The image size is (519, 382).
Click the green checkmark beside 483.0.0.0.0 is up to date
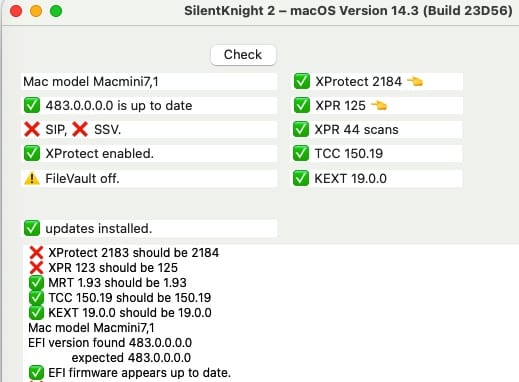32,106
